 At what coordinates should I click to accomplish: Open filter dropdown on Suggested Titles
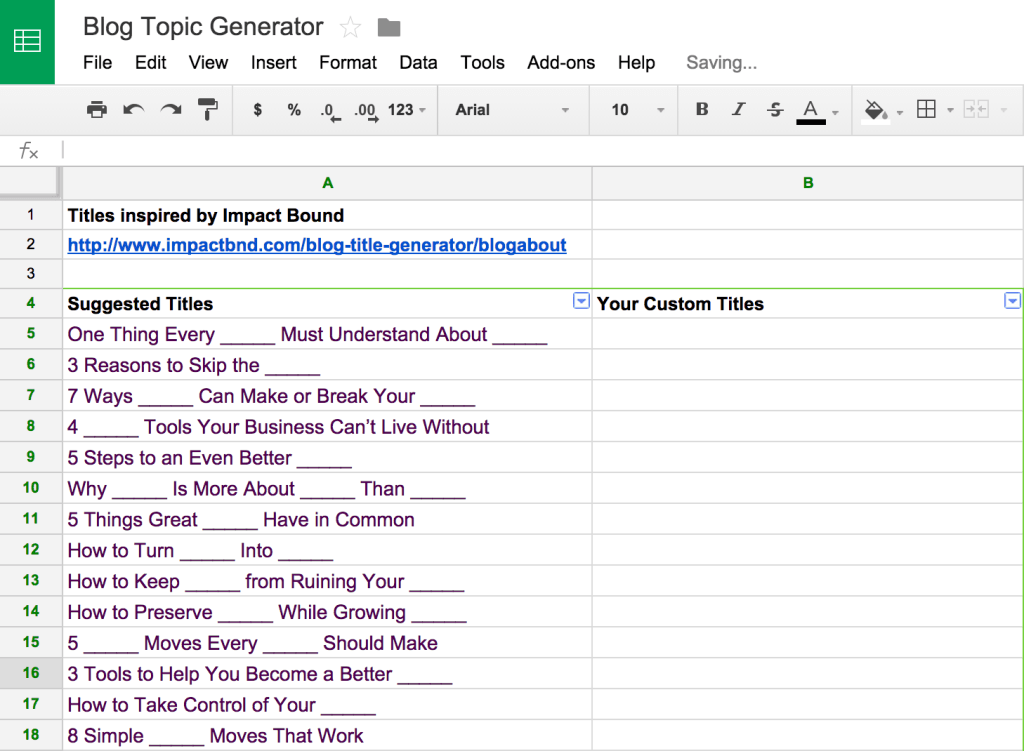click(581, 300)
